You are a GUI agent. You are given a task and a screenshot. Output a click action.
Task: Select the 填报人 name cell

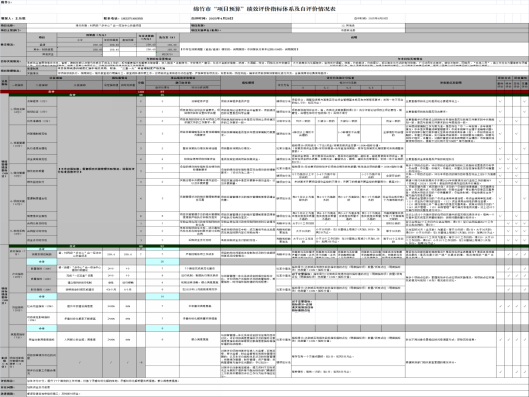point(13,18)
